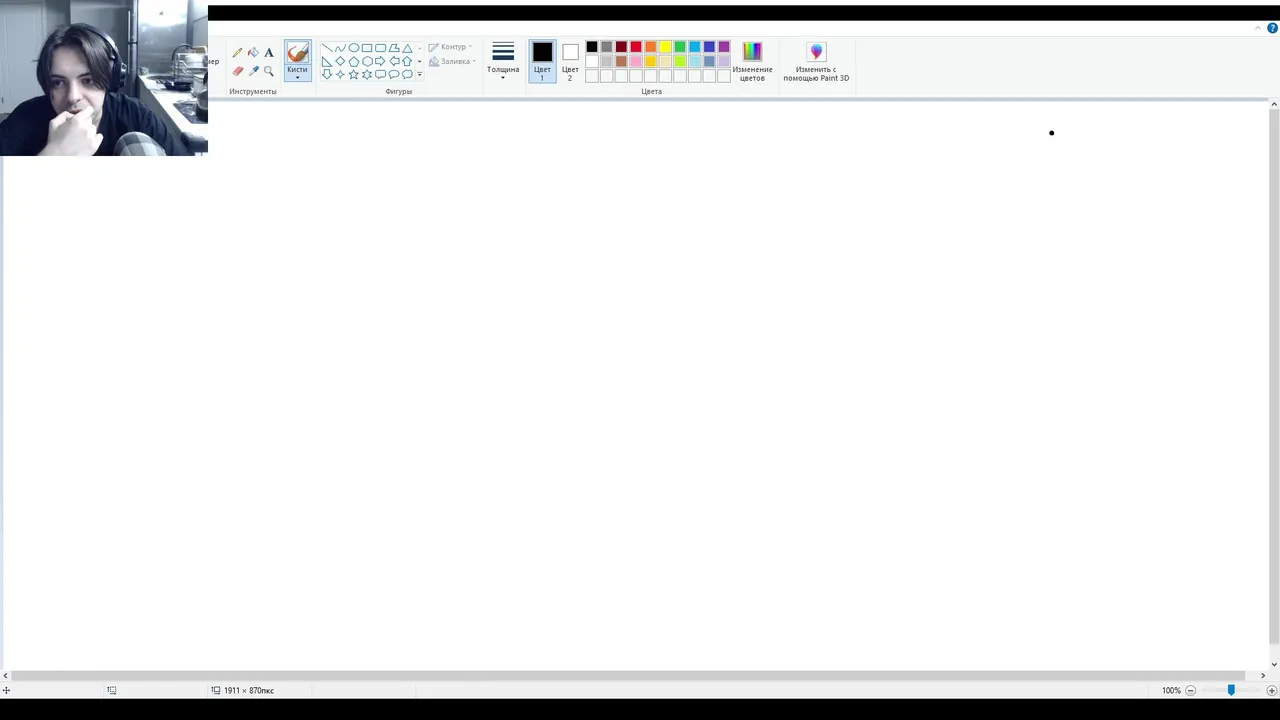Choose the Left arrow shape
This screenshot has width=1280, height=720.
click(394, 61)
